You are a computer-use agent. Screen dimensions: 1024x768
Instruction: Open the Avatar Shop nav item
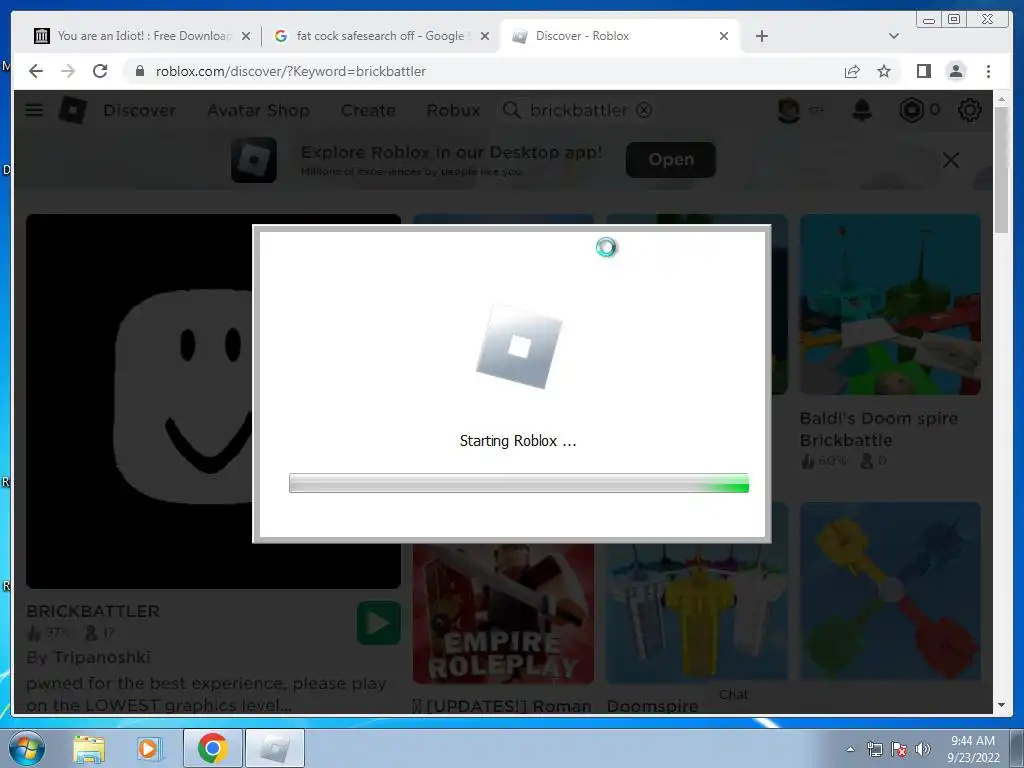259,110
